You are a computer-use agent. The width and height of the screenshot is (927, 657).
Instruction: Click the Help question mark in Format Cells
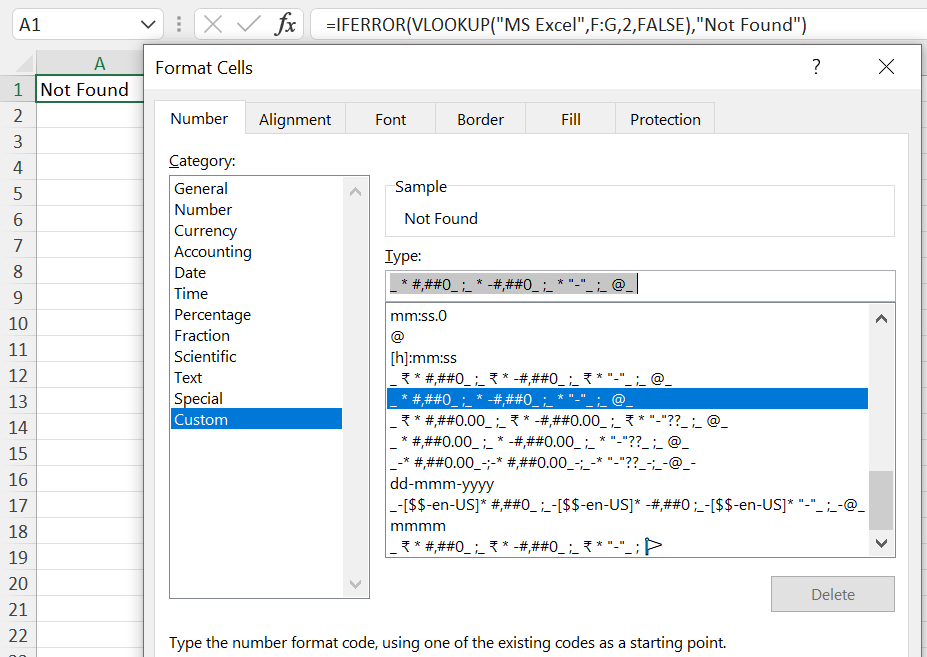tap(816, 66)
